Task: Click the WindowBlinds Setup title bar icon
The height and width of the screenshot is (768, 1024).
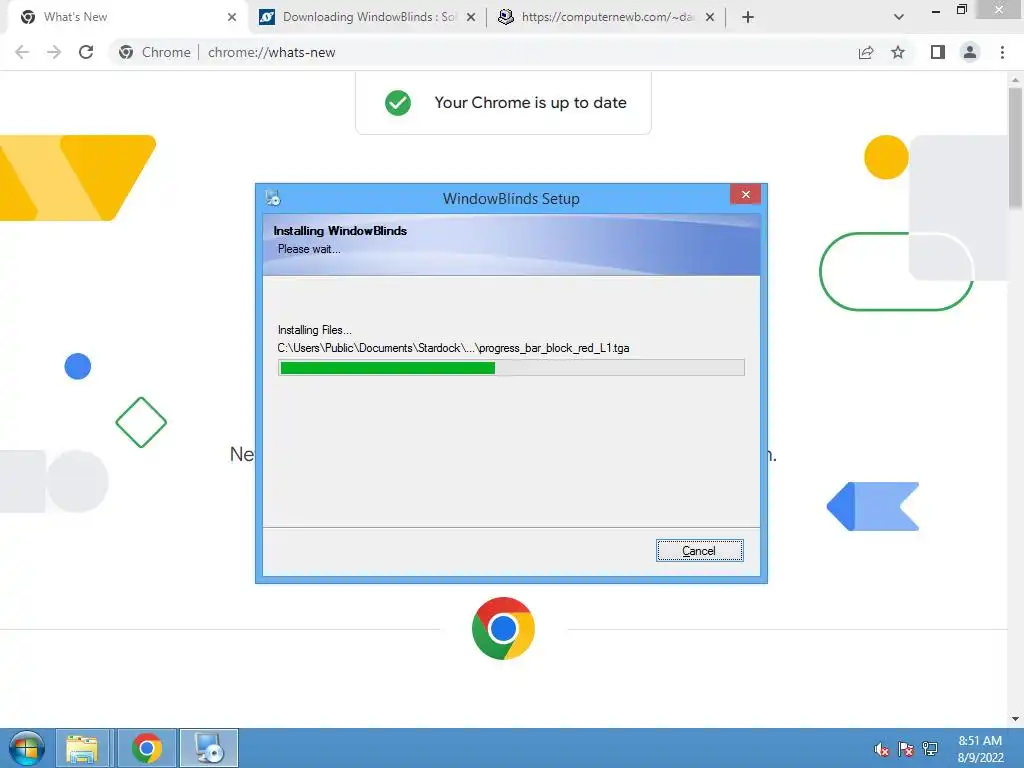Action: click(273, 198)
